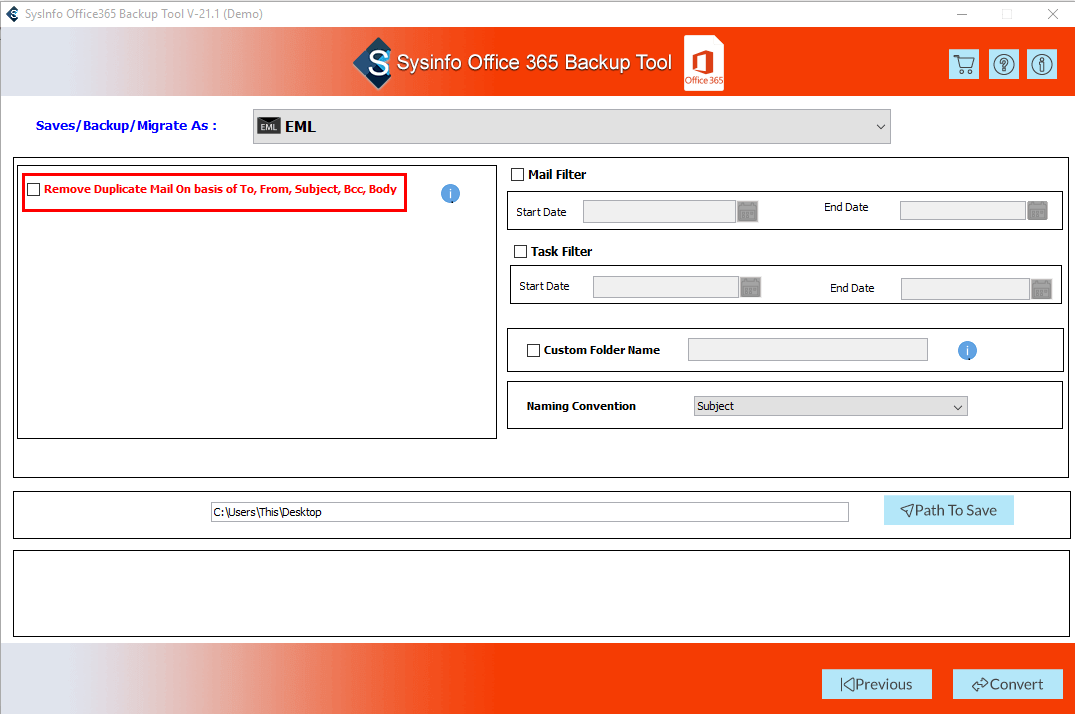
Task: Click the about info icon in header
Action: (1042, 65)
